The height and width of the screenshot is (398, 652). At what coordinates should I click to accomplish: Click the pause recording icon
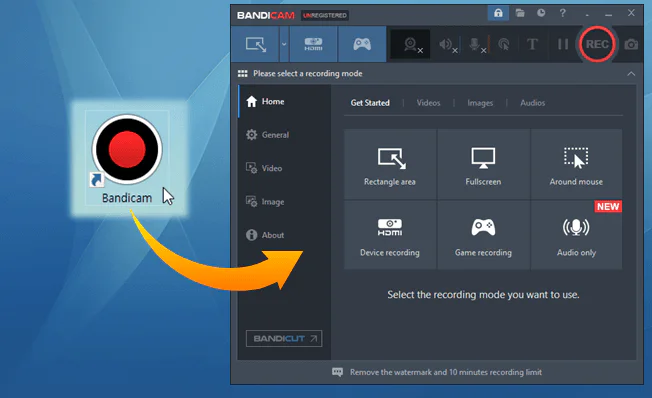click(x=563, y=44)
